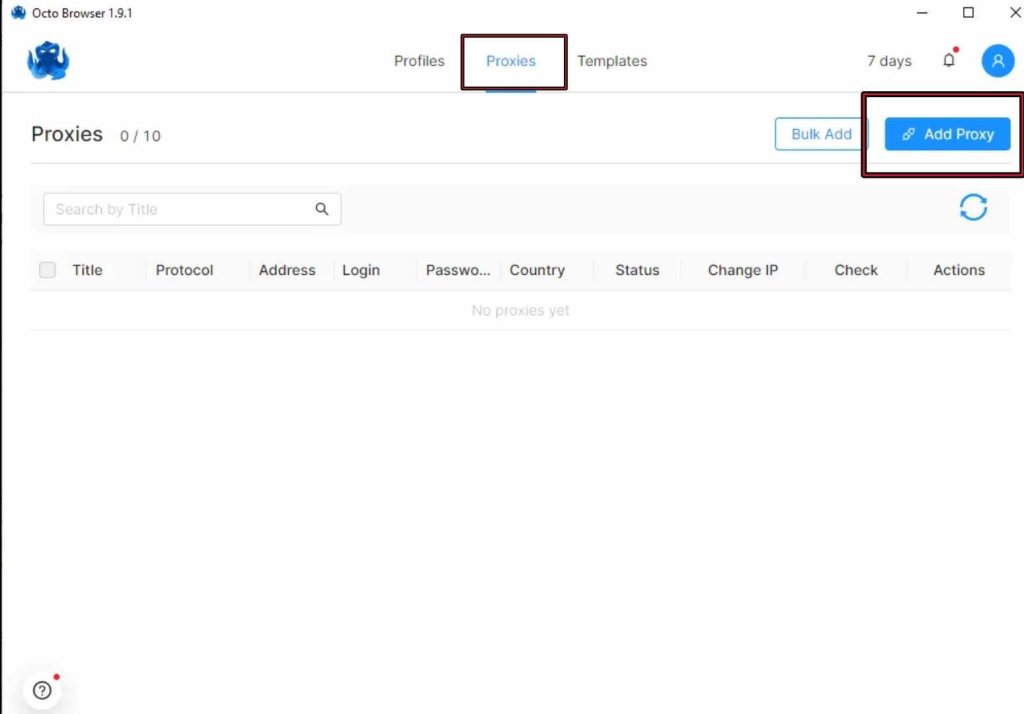Click the search magnifier icon
Image resolution: width=1024 pixels, height=714 pixels.
click(x=322, y=209)
